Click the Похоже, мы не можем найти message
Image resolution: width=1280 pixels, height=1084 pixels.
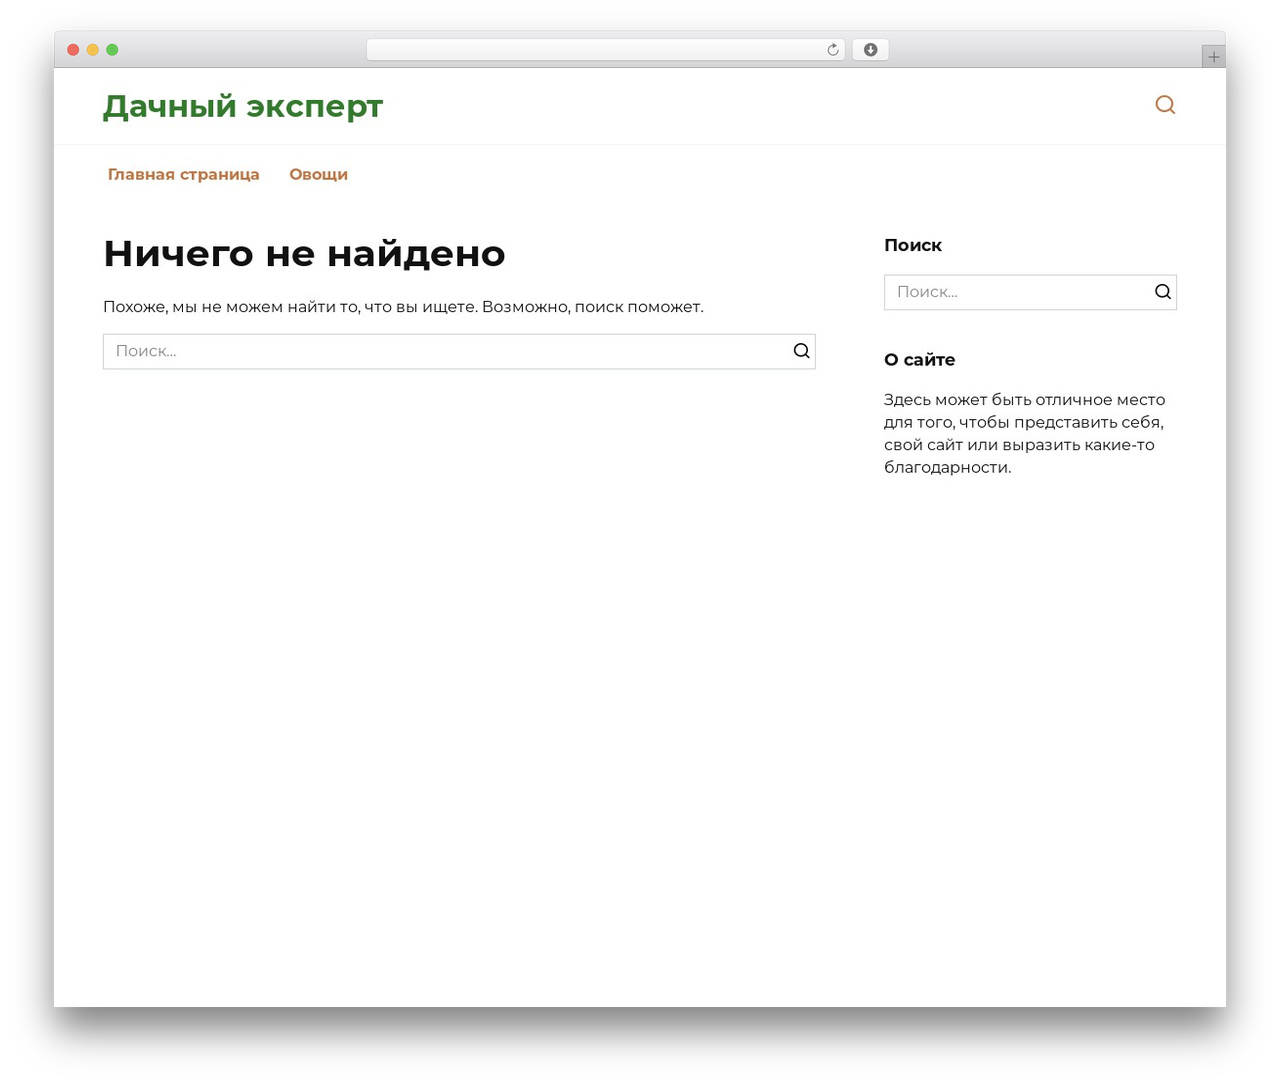(x=403, y=307)
